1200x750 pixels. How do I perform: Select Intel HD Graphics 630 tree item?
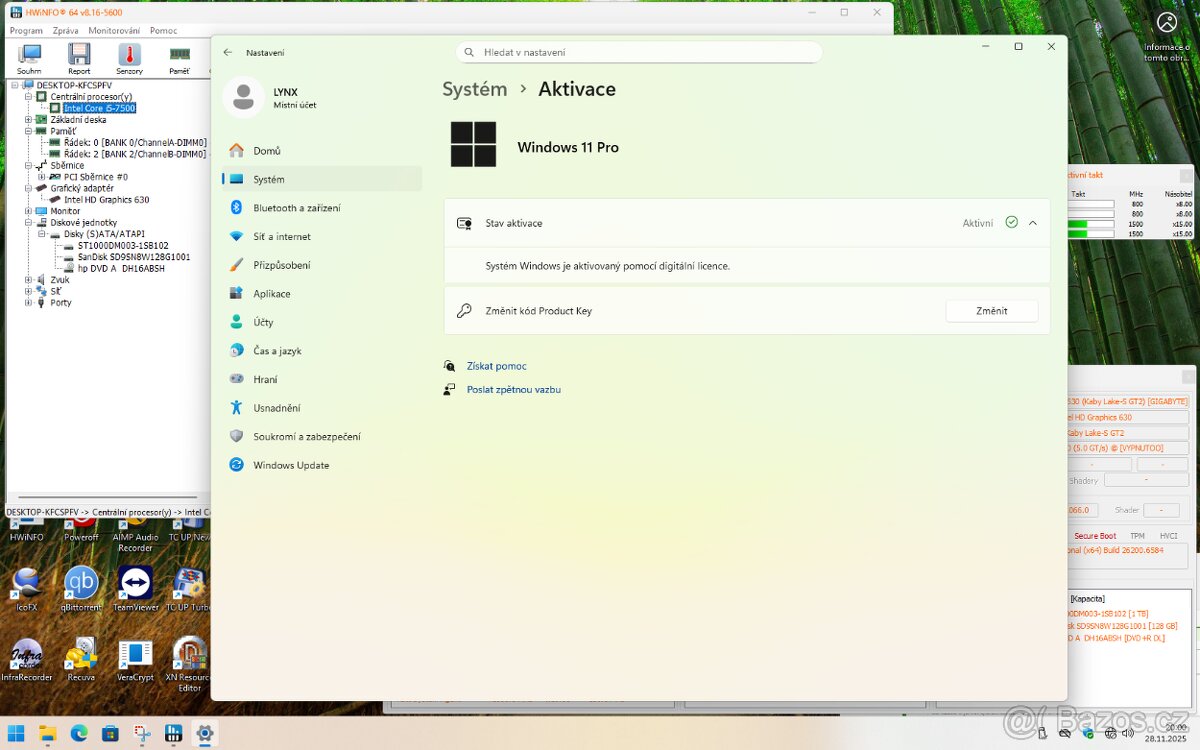tap(106, 200)
